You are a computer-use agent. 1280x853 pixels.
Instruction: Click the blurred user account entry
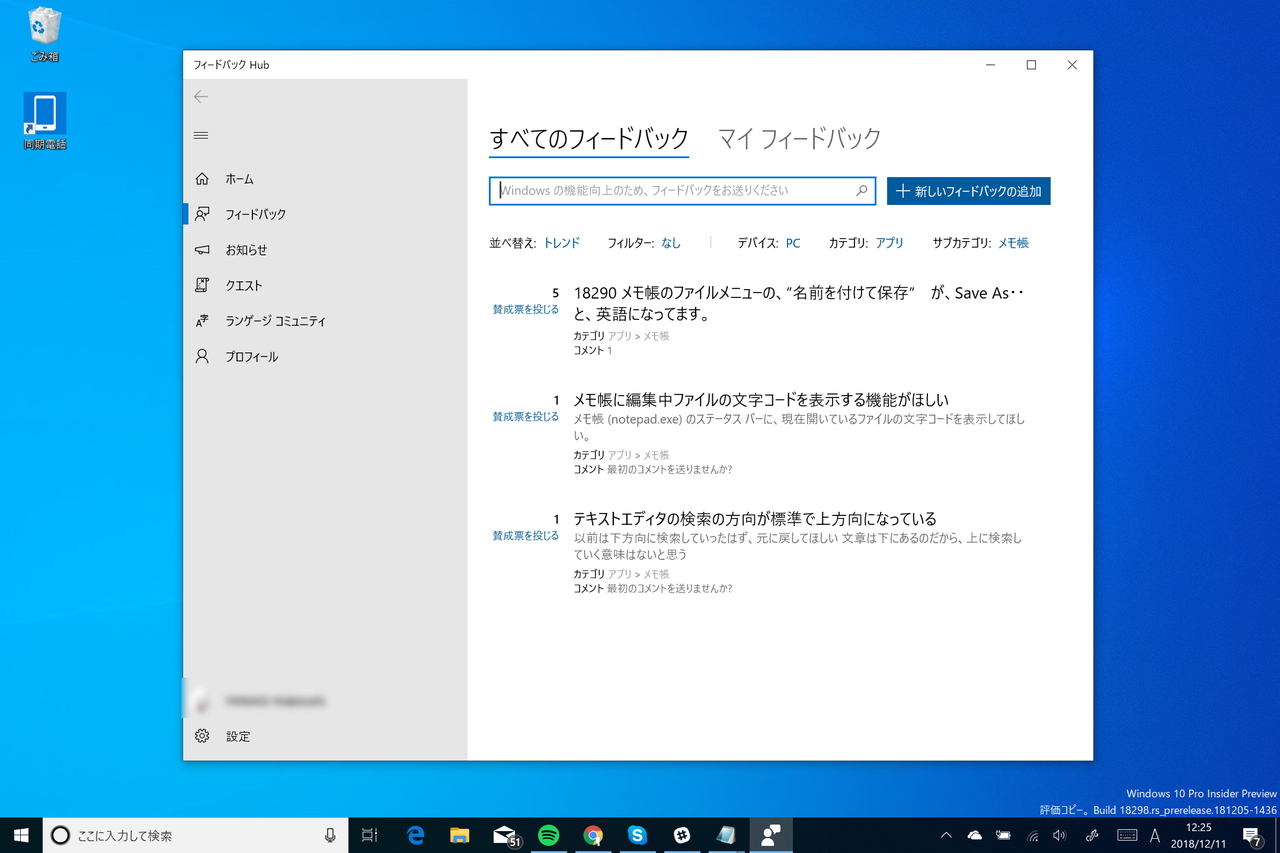click(x=325, y=701)
